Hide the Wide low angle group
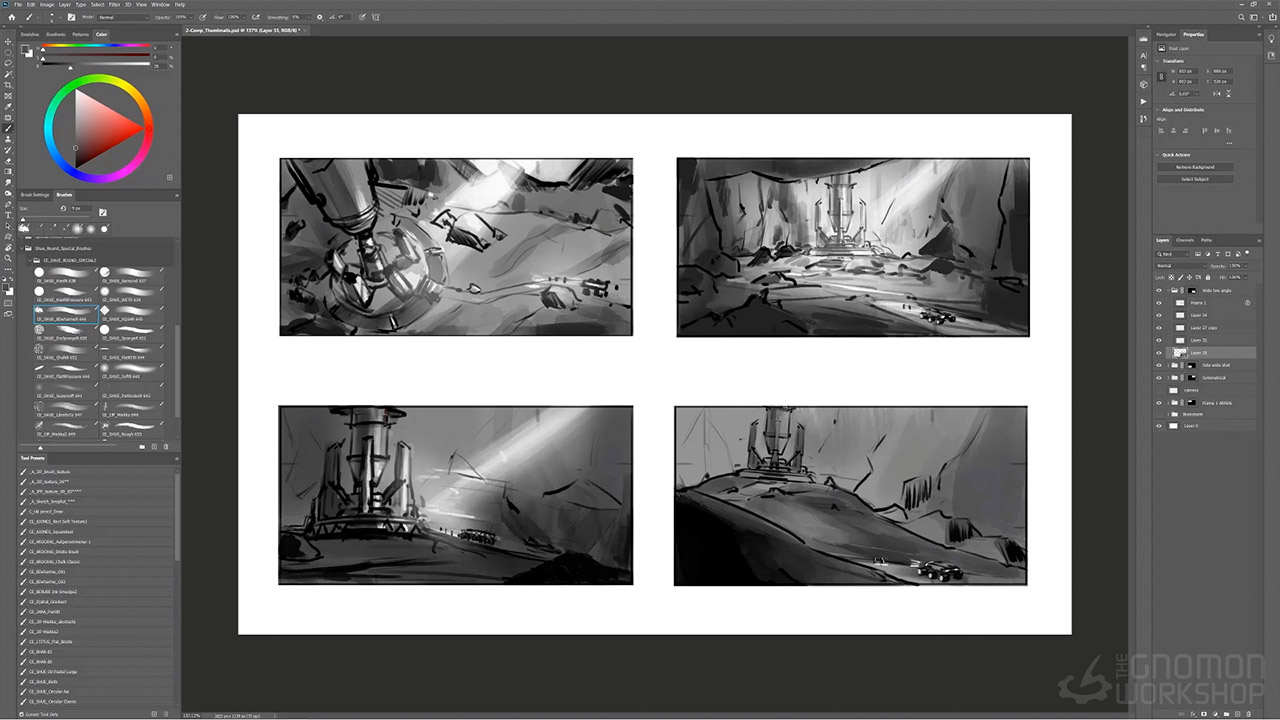 click(1159, 290)
